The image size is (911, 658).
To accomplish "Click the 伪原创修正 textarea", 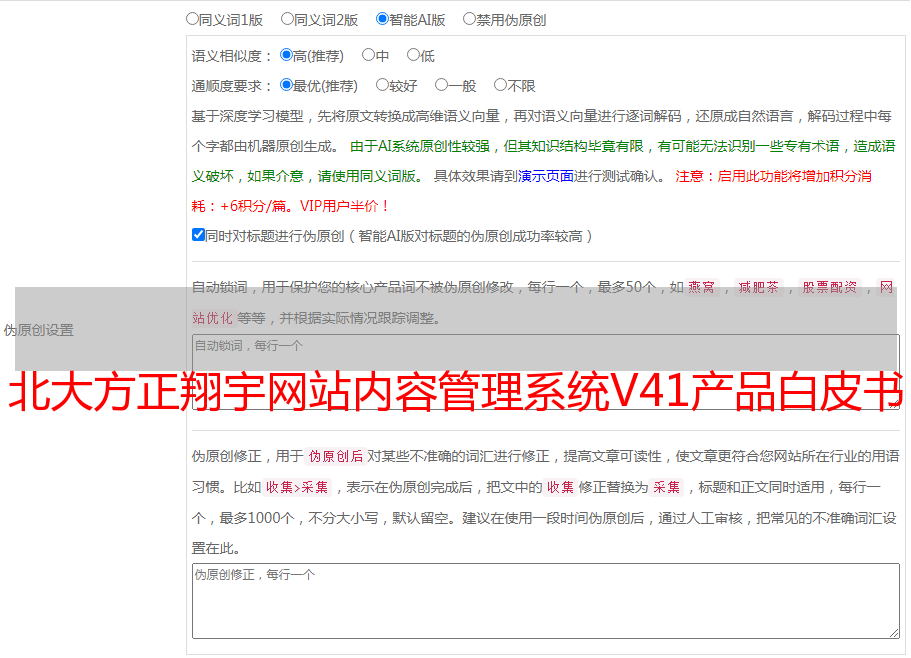I will [x=546, y=601].
